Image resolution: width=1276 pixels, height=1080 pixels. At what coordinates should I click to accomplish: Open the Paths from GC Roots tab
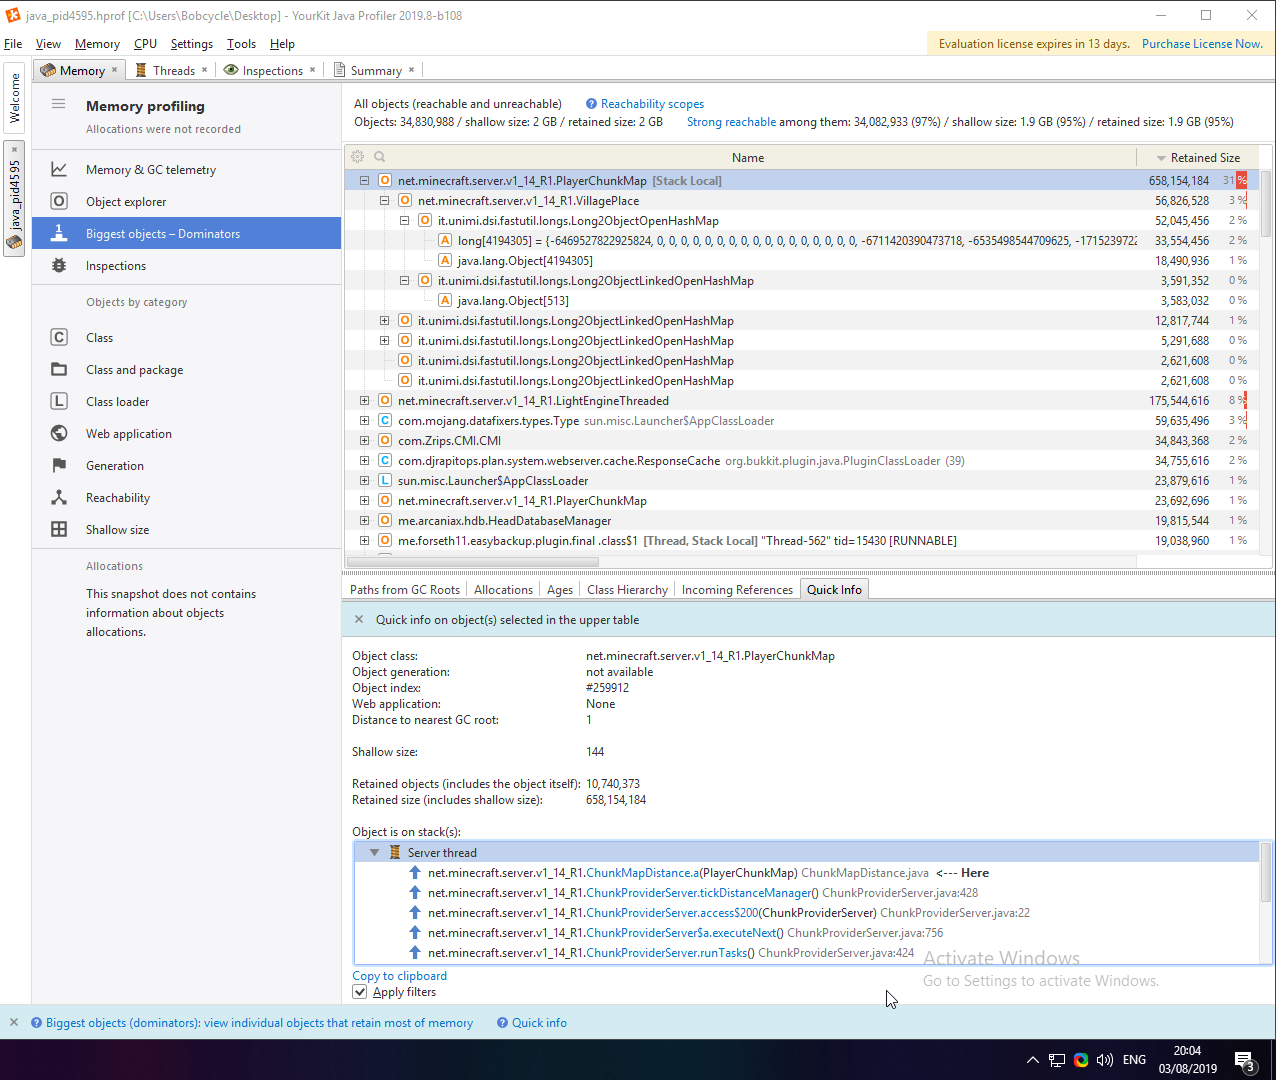[405, 590]
